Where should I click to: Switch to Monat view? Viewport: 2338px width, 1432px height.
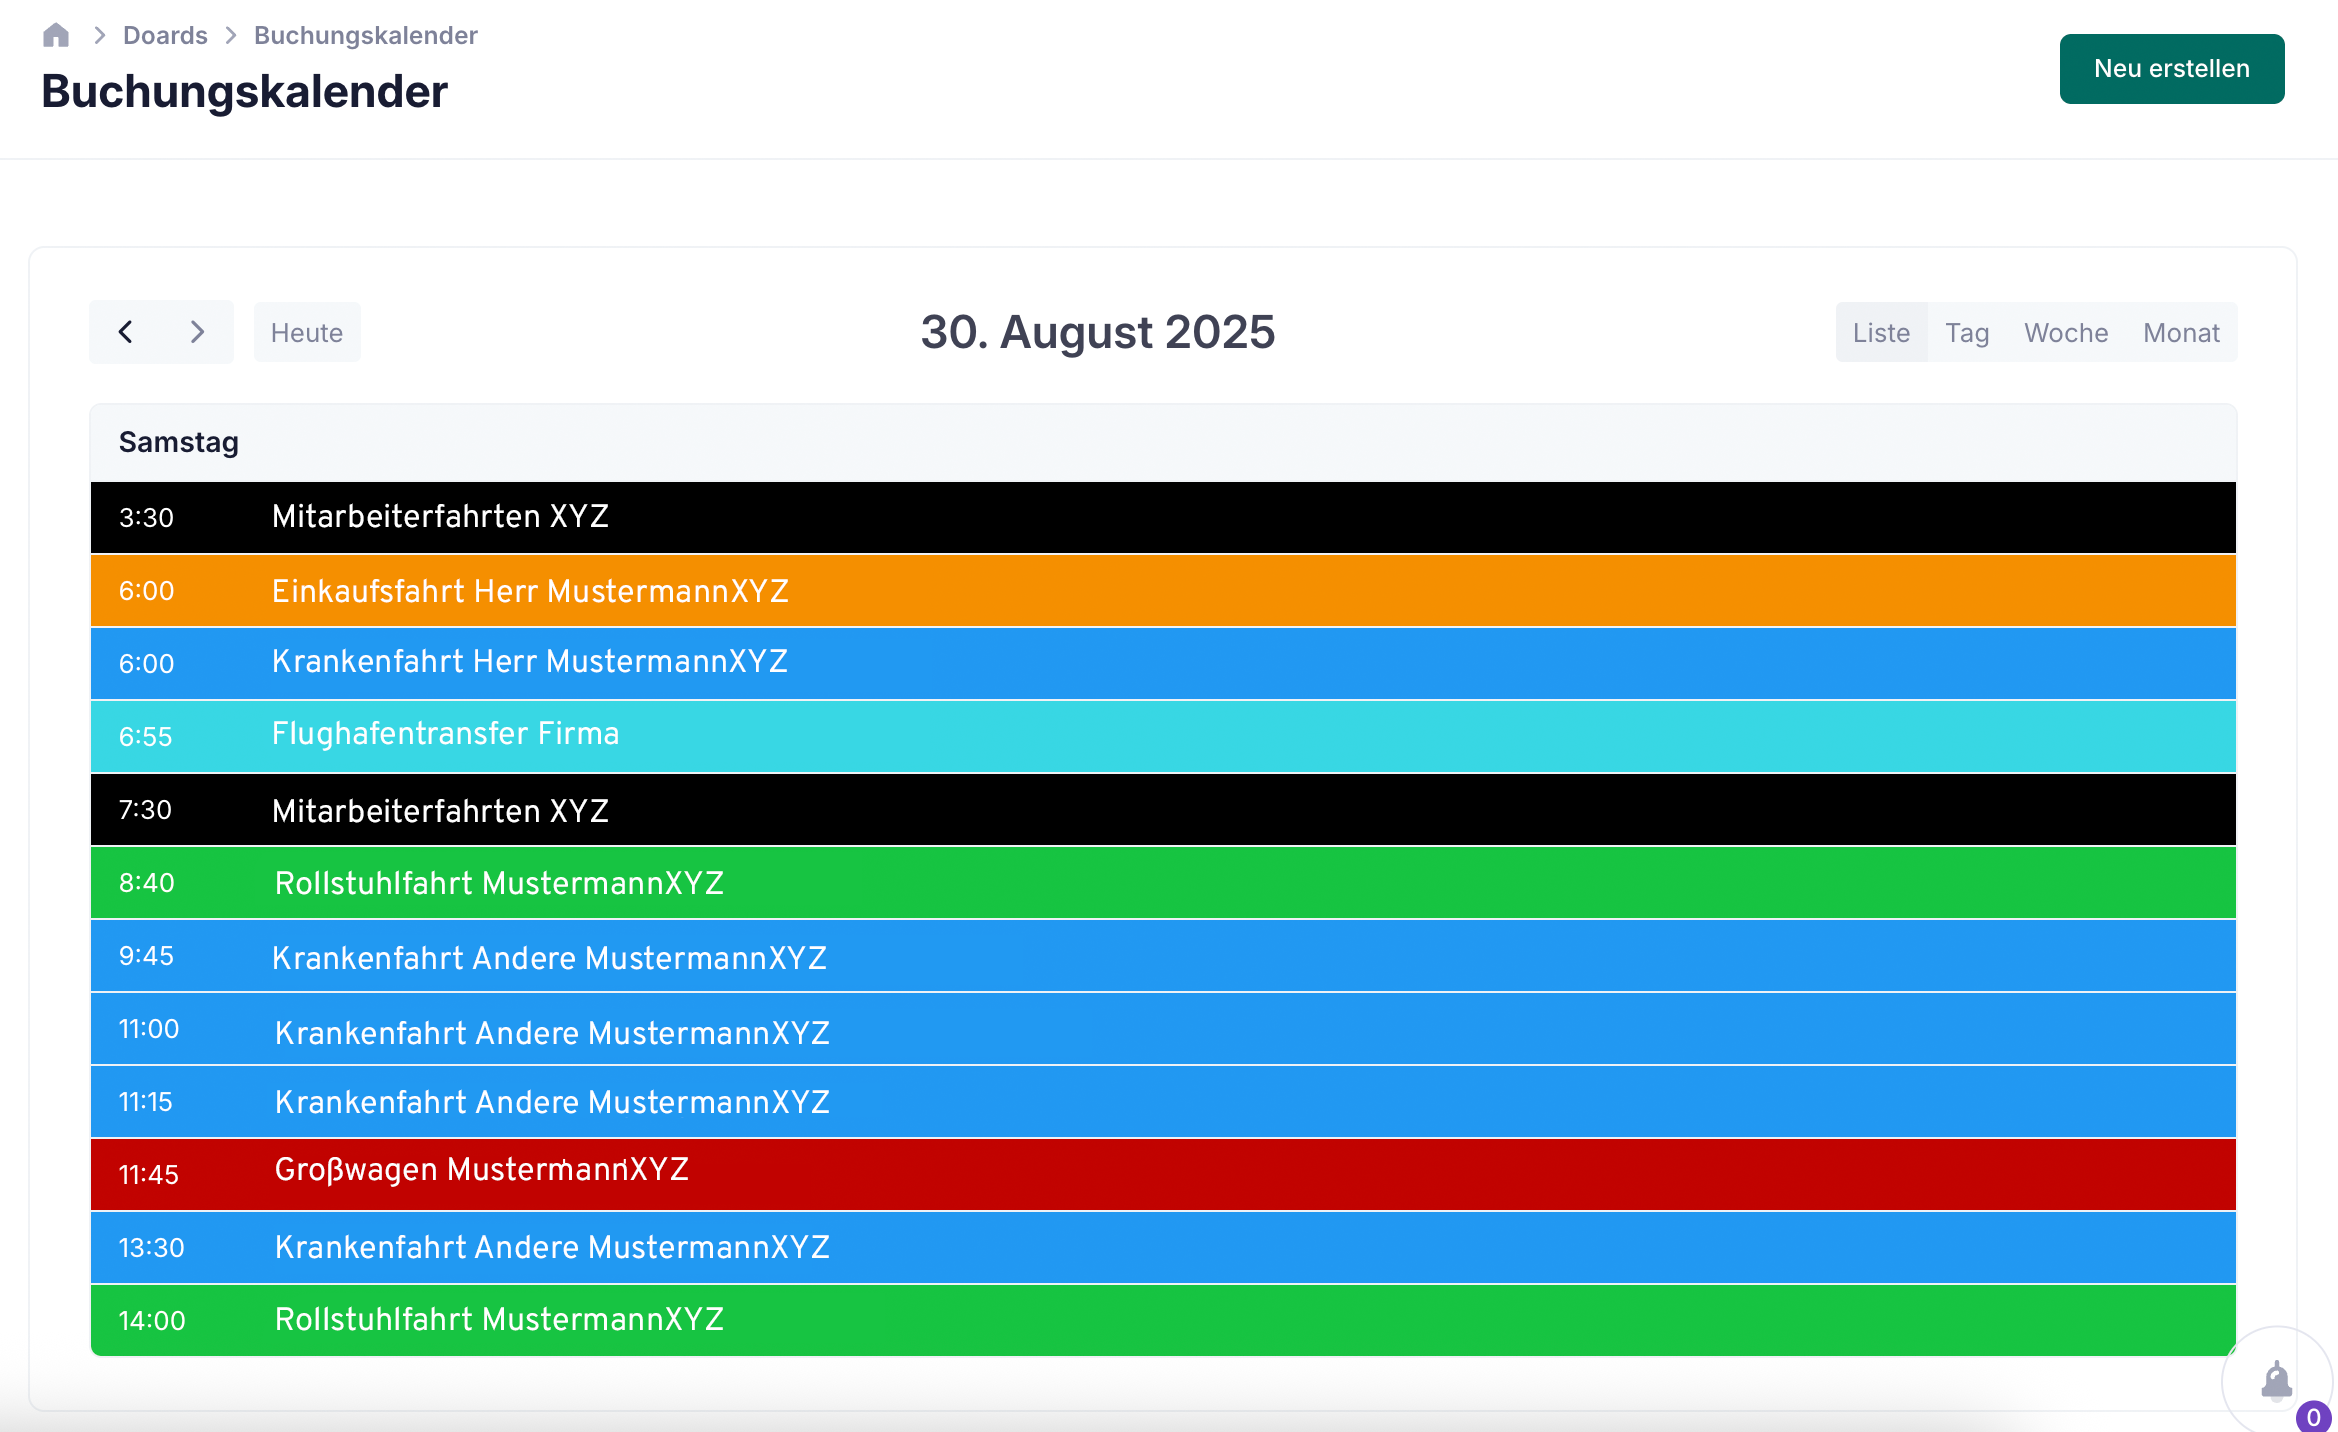tap(2180, 333)
